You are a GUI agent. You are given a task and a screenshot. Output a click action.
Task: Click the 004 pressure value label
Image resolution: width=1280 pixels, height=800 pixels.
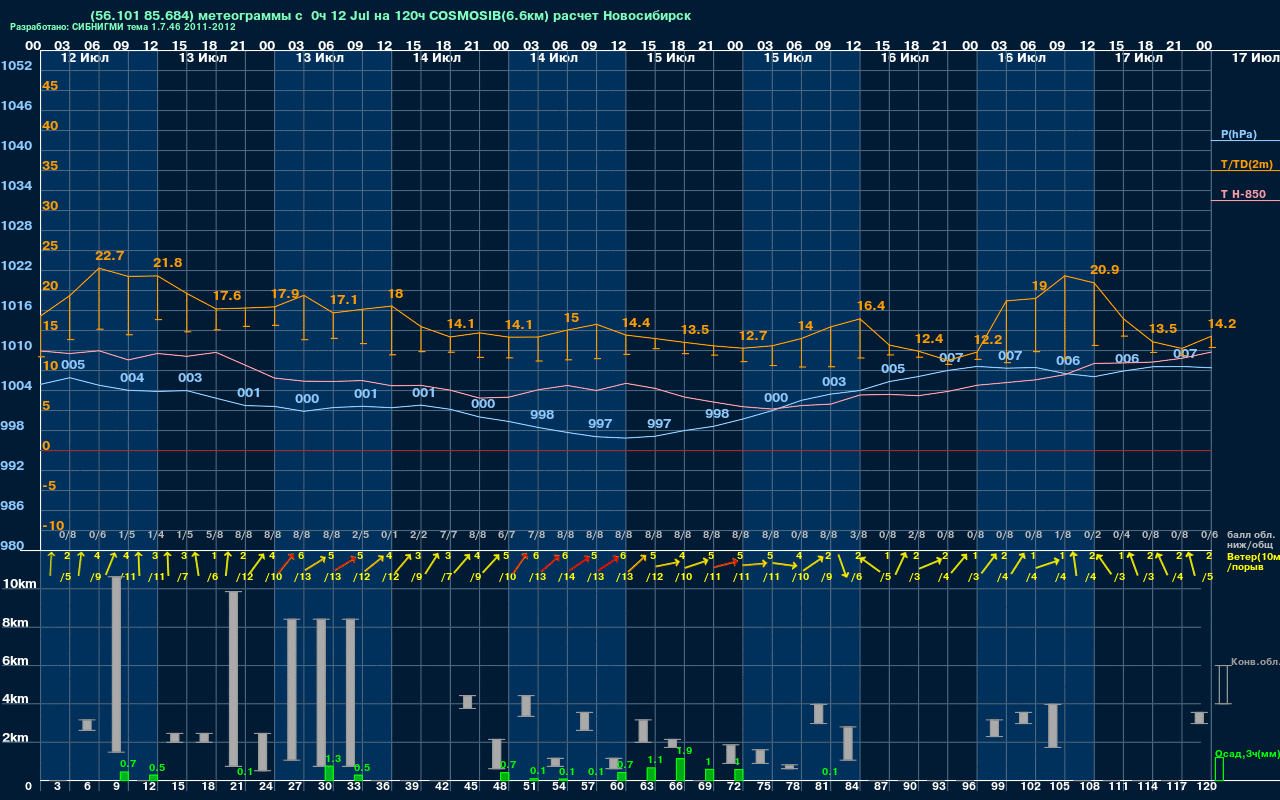(132, 378)
